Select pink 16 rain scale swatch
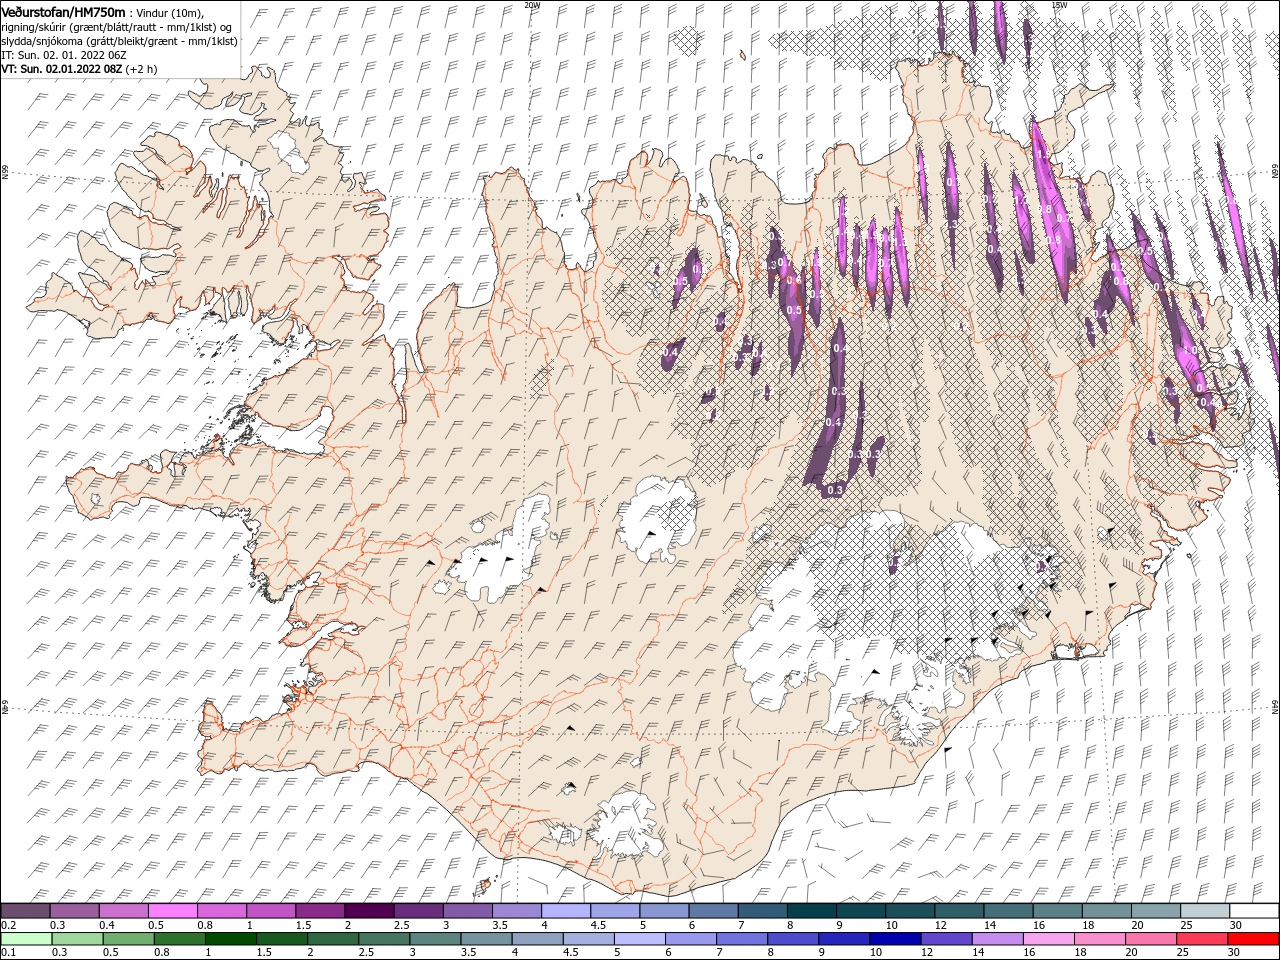 (1049, 939)
